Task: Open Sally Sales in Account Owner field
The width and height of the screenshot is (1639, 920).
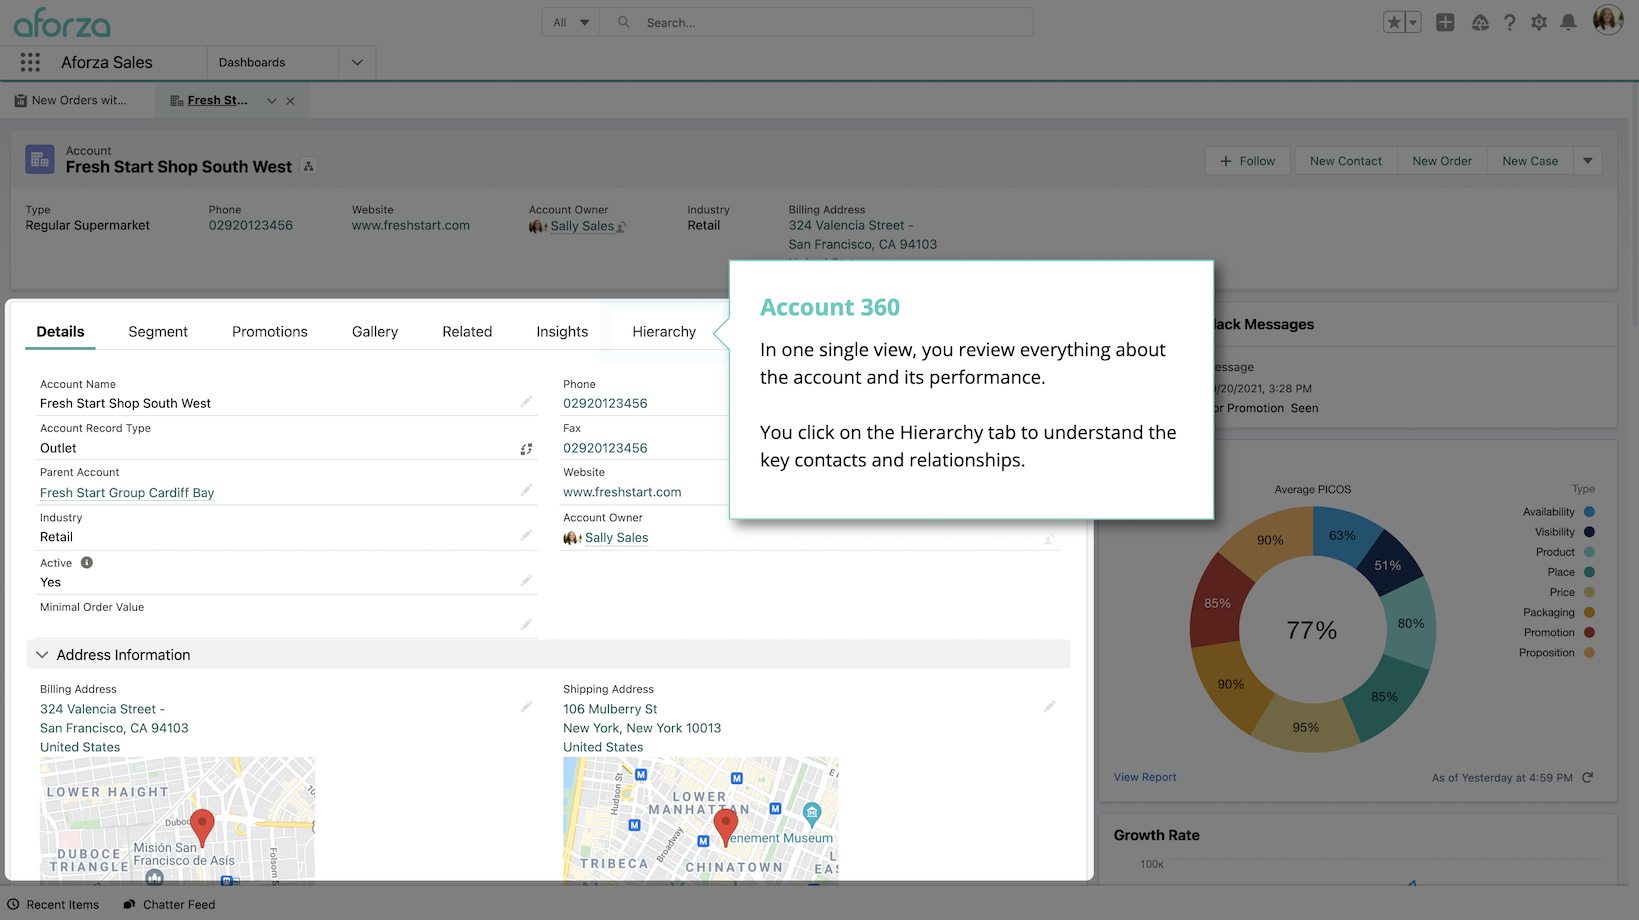Action: 617,538
